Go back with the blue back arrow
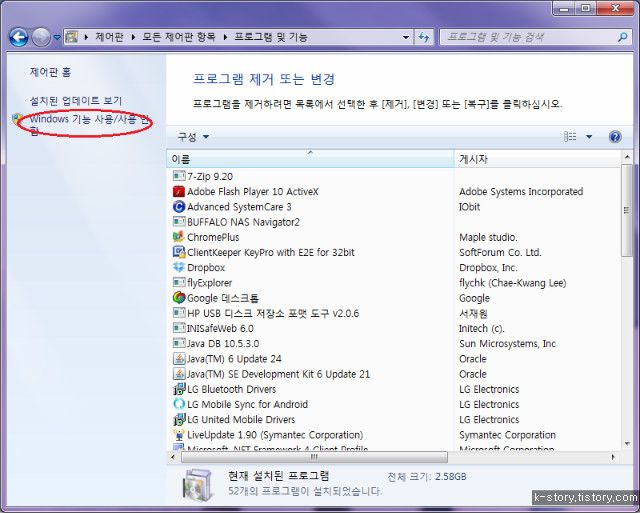Screen dimensions: 640x513 [x=18, y=37]
